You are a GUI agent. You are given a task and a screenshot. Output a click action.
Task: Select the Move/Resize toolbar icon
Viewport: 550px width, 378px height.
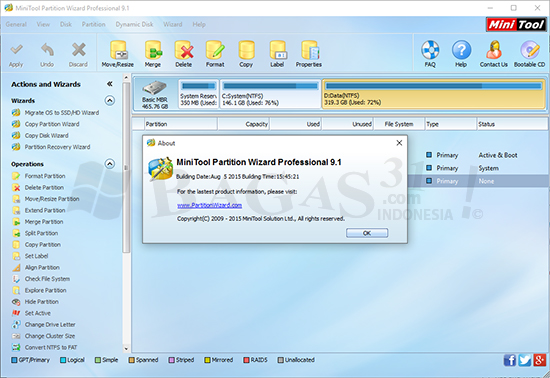118,50
